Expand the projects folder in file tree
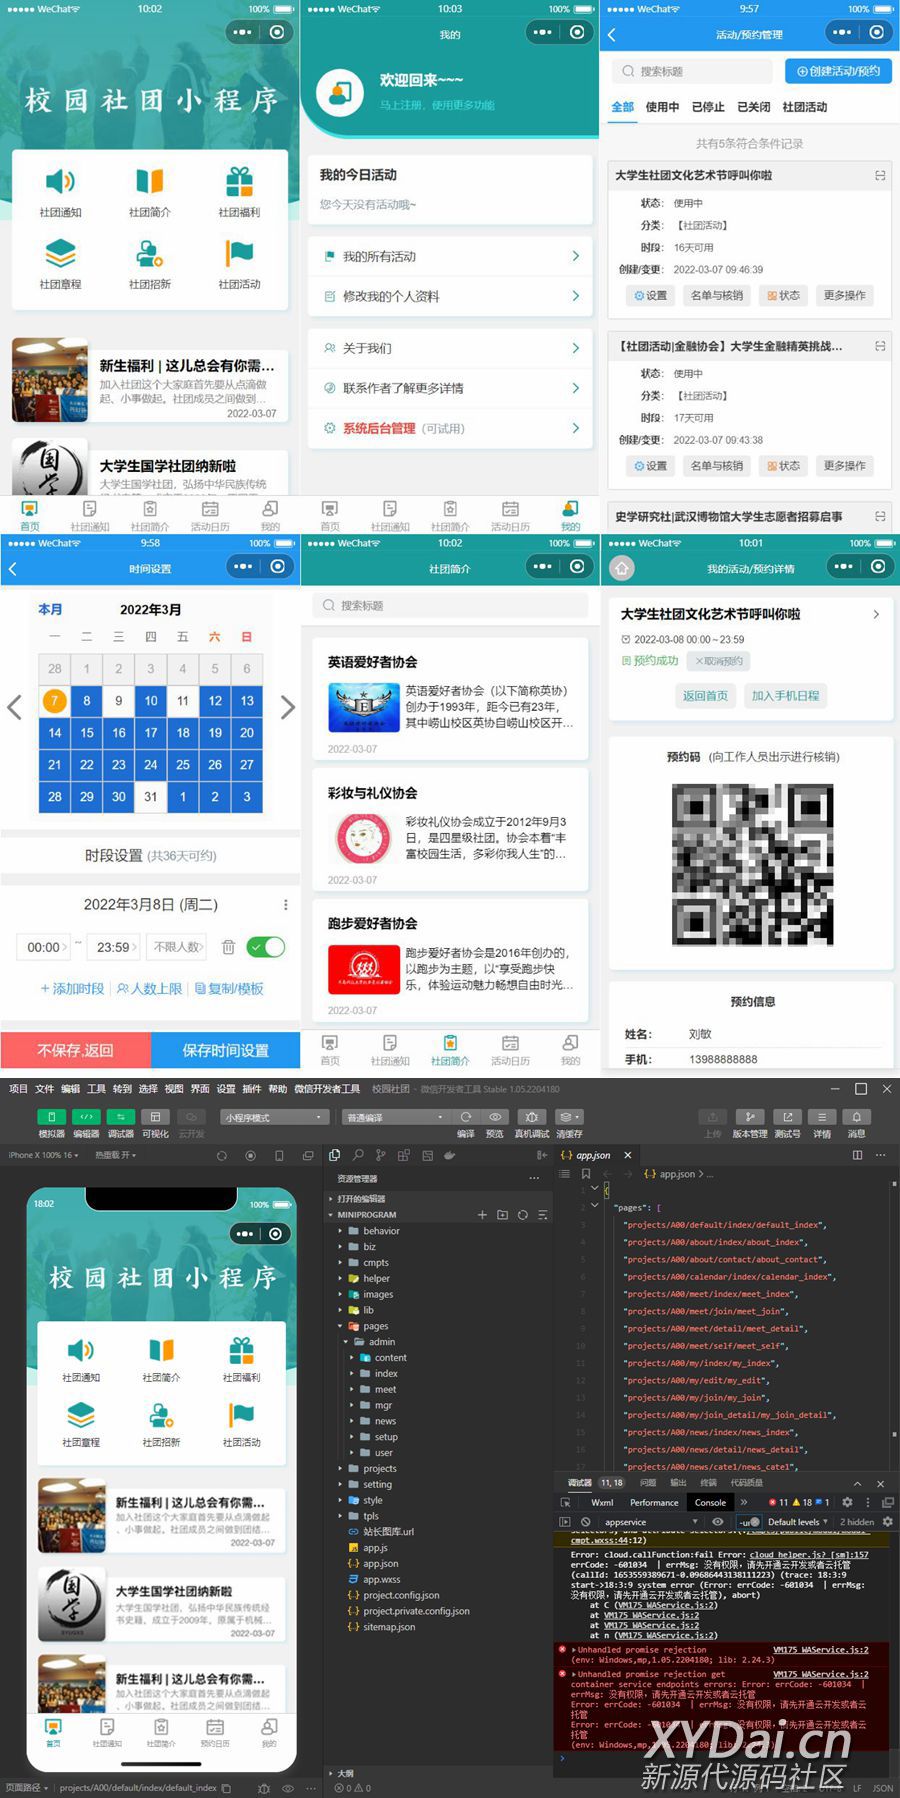The height and width of the screenshot is (1798, 900). 379,1469
